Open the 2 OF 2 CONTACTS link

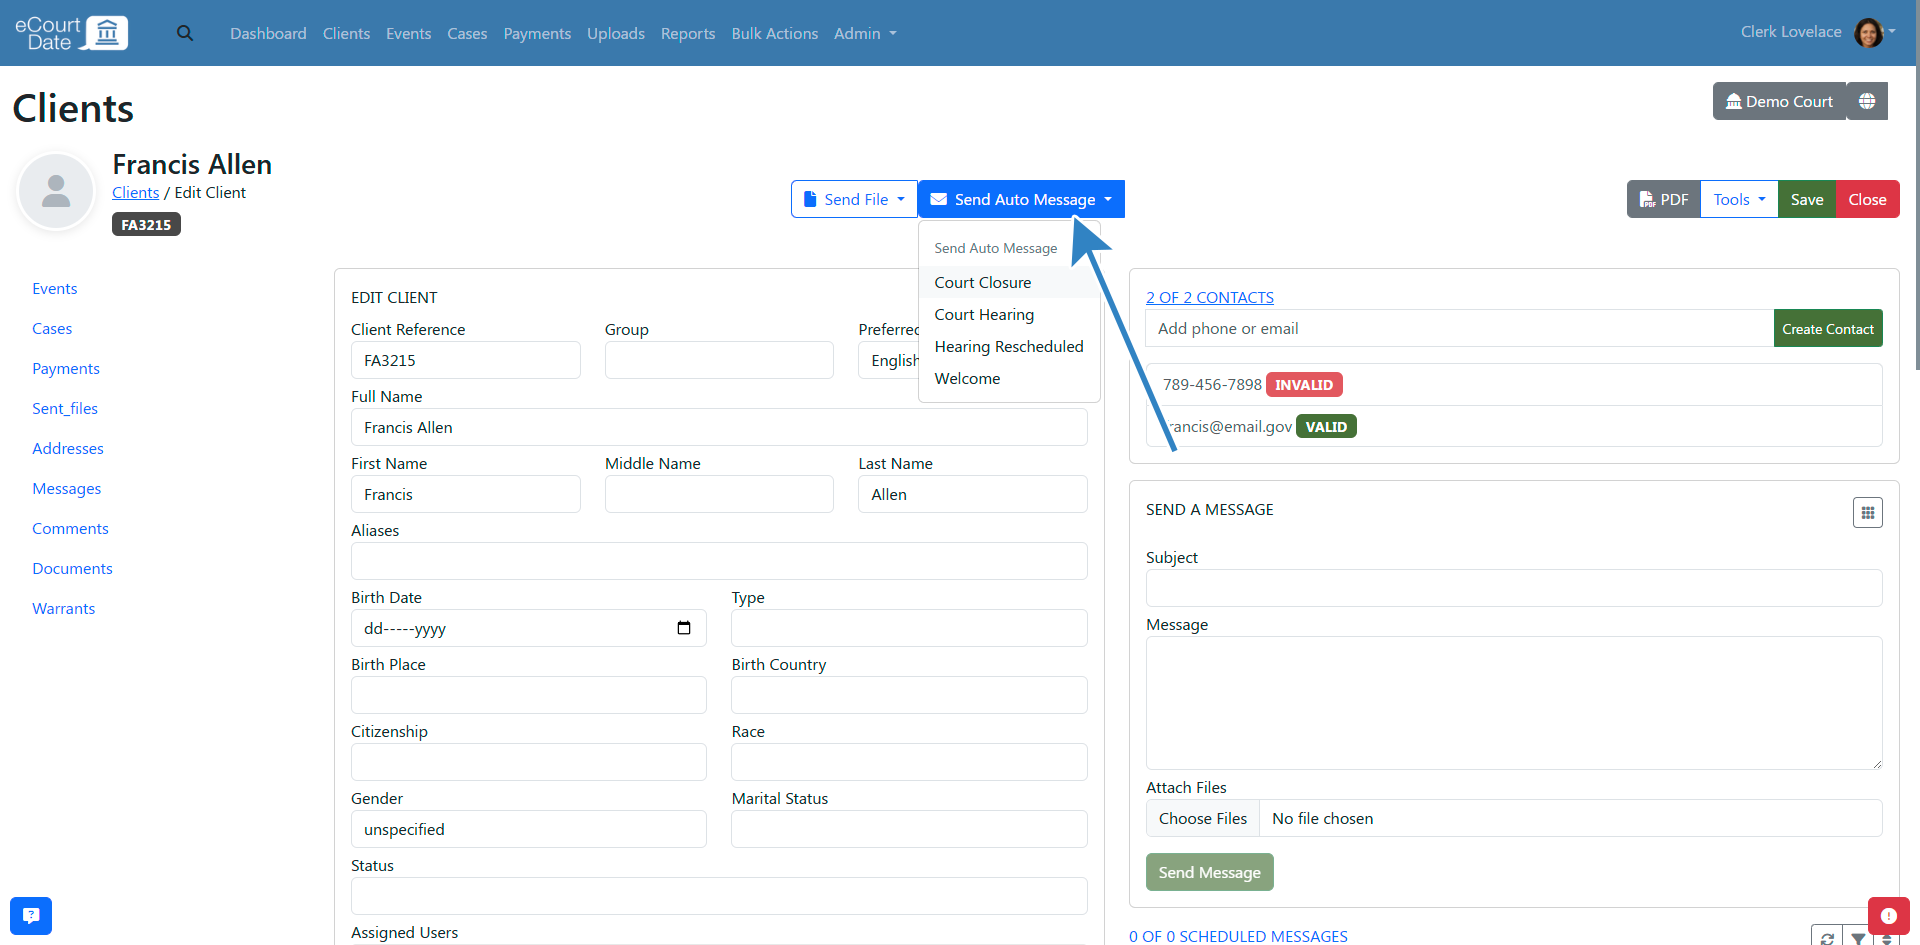(1210, 297)
